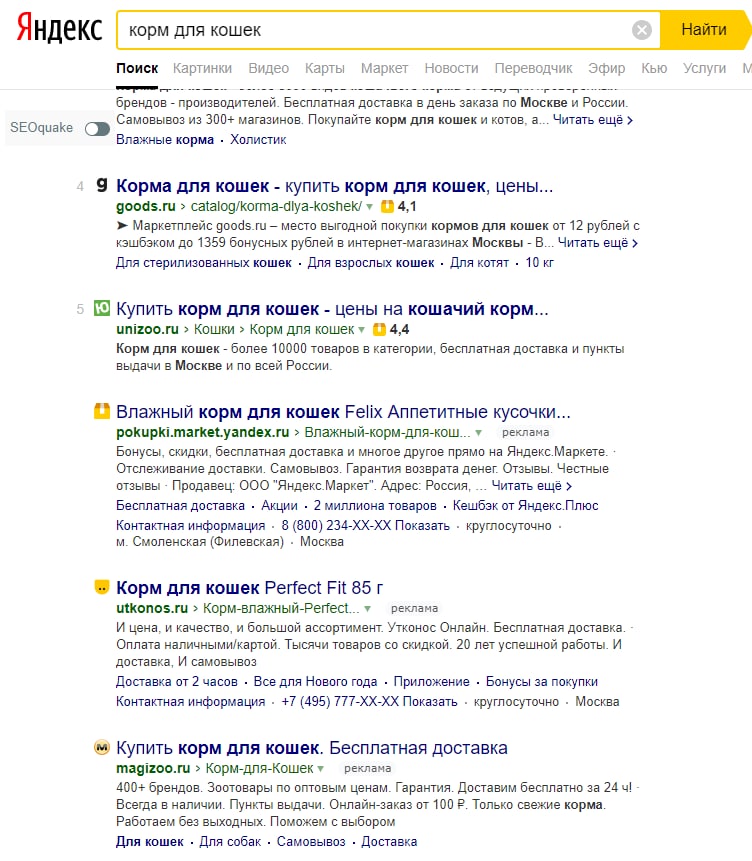
Task: Click the '10 кг' sitelink
Action: [539, 263]
